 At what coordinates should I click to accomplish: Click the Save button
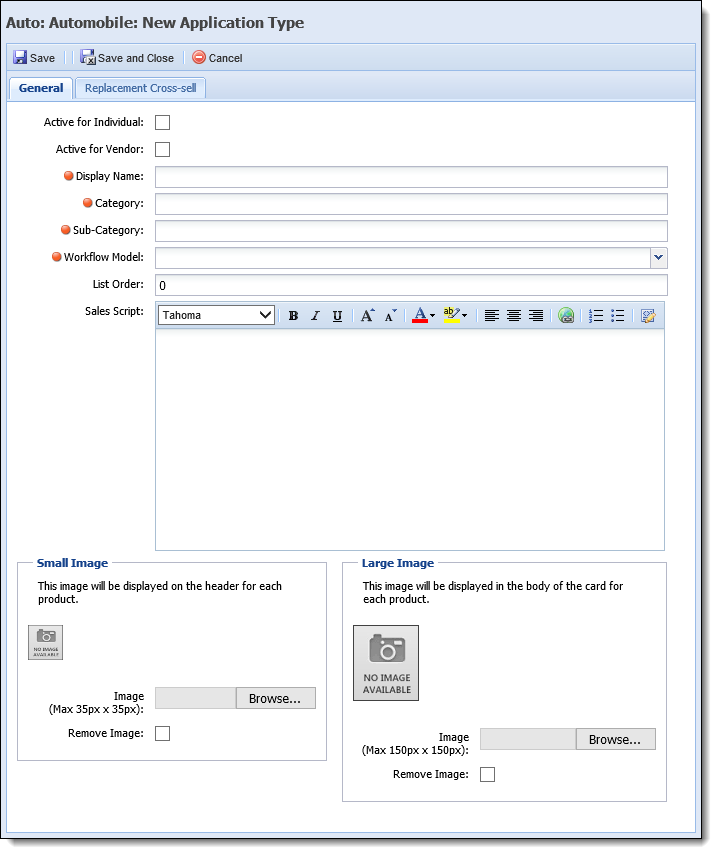(34, 58)
